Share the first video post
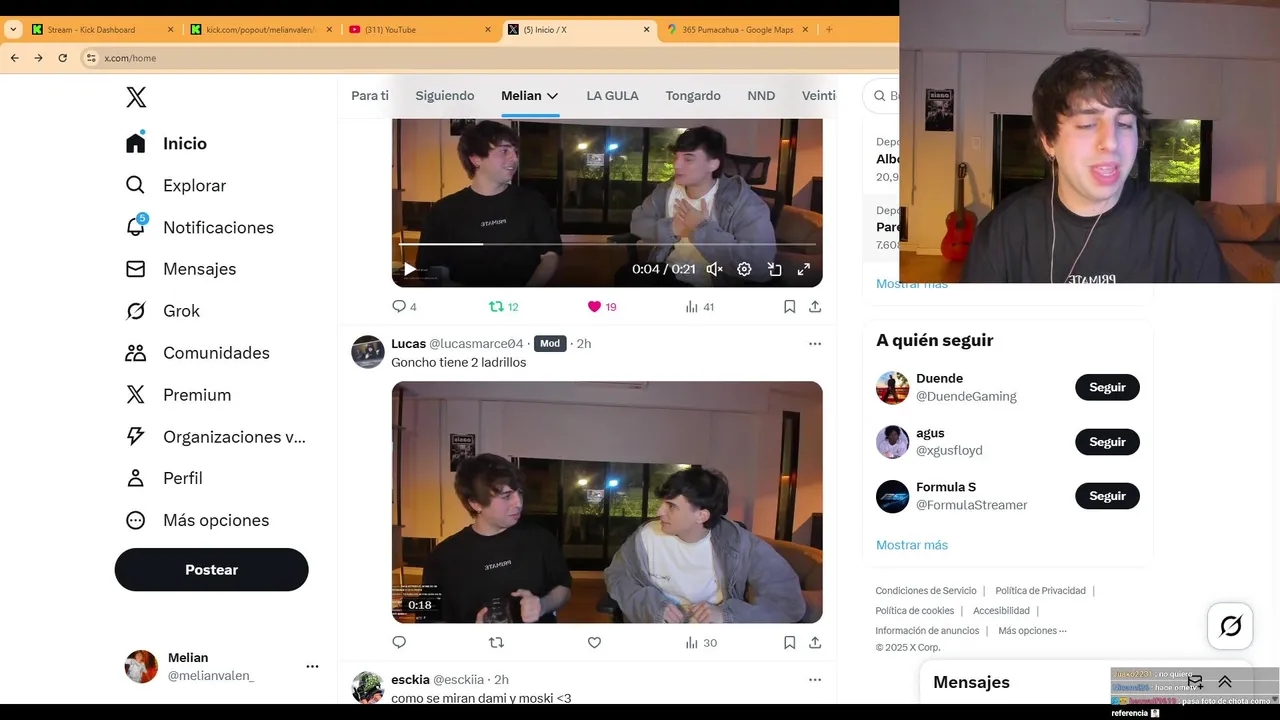The width and height of the screenshot is (1280, 720). tap(815, 307)
